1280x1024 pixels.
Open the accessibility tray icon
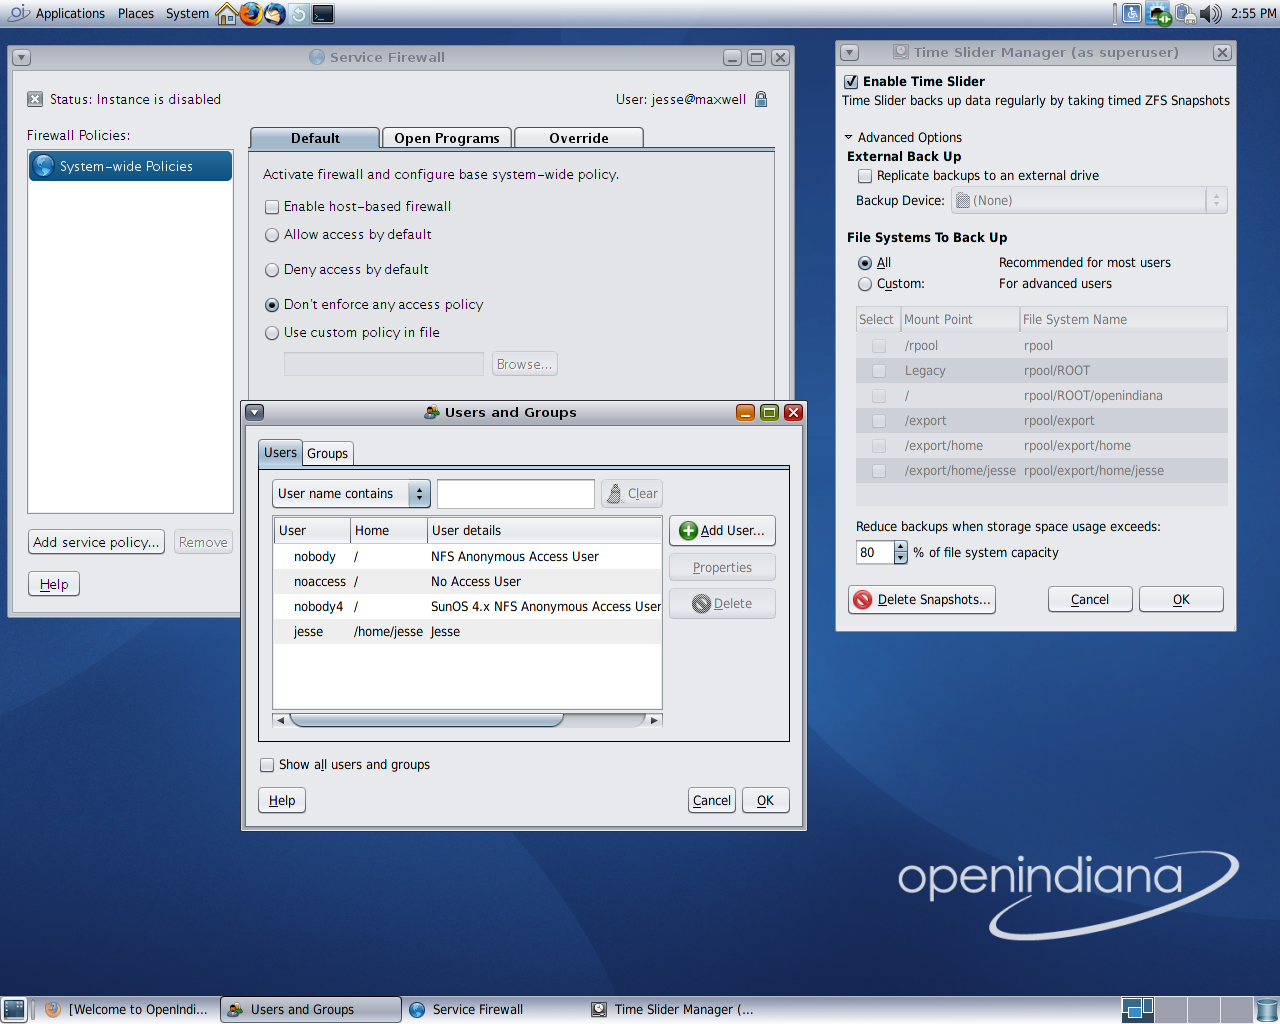pos(1132,13)
